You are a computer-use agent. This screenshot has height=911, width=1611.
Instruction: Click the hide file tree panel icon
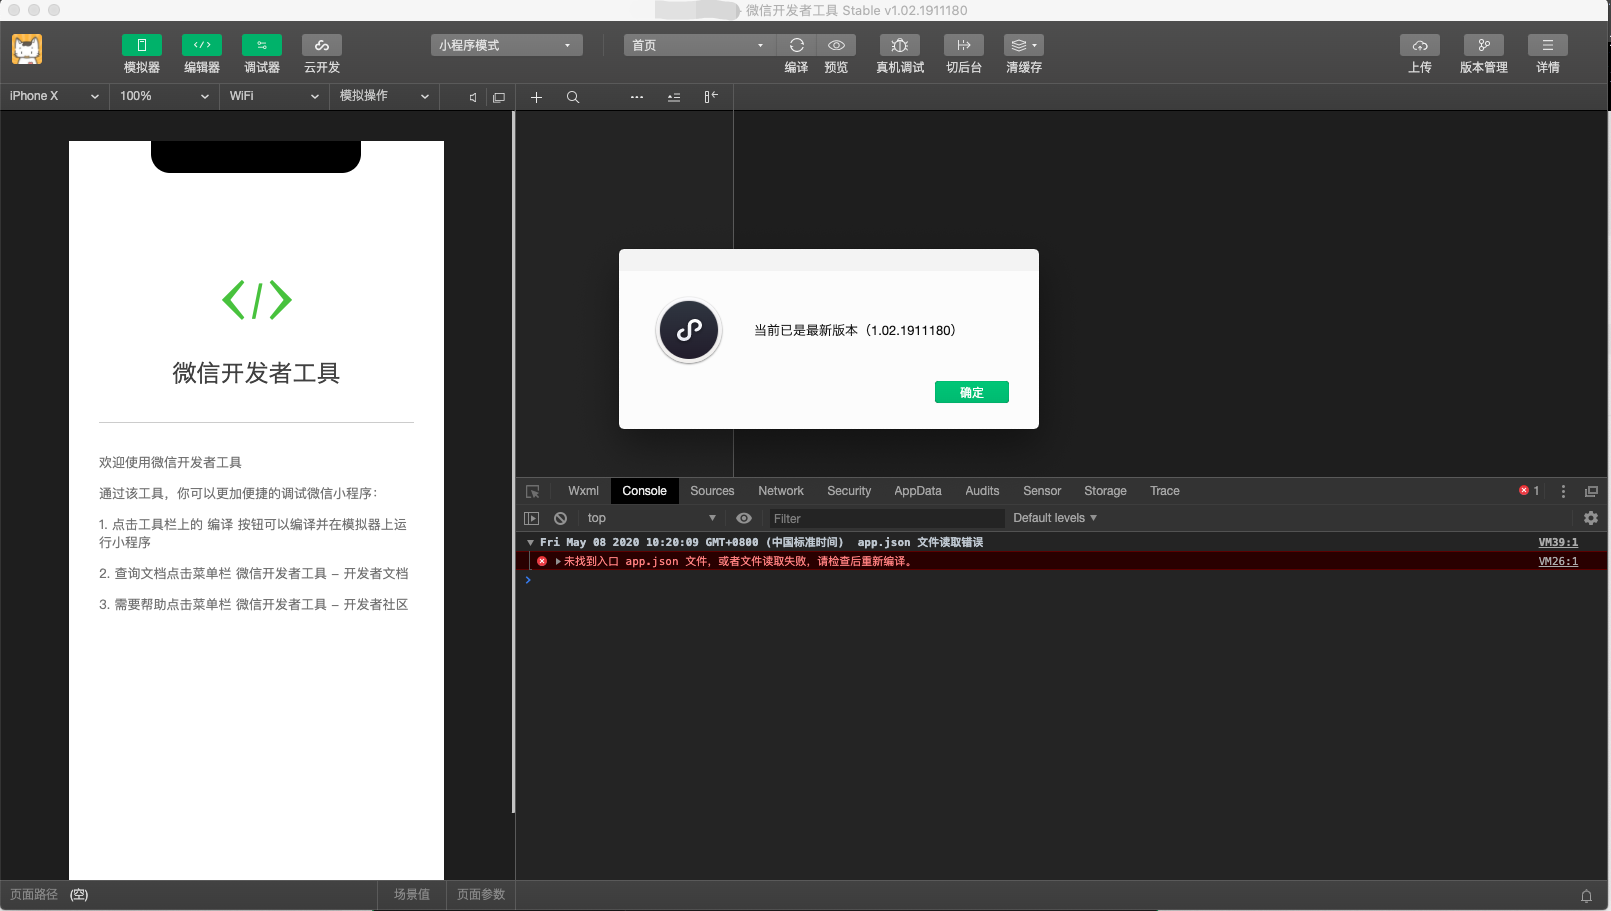[x=711, y=97]
